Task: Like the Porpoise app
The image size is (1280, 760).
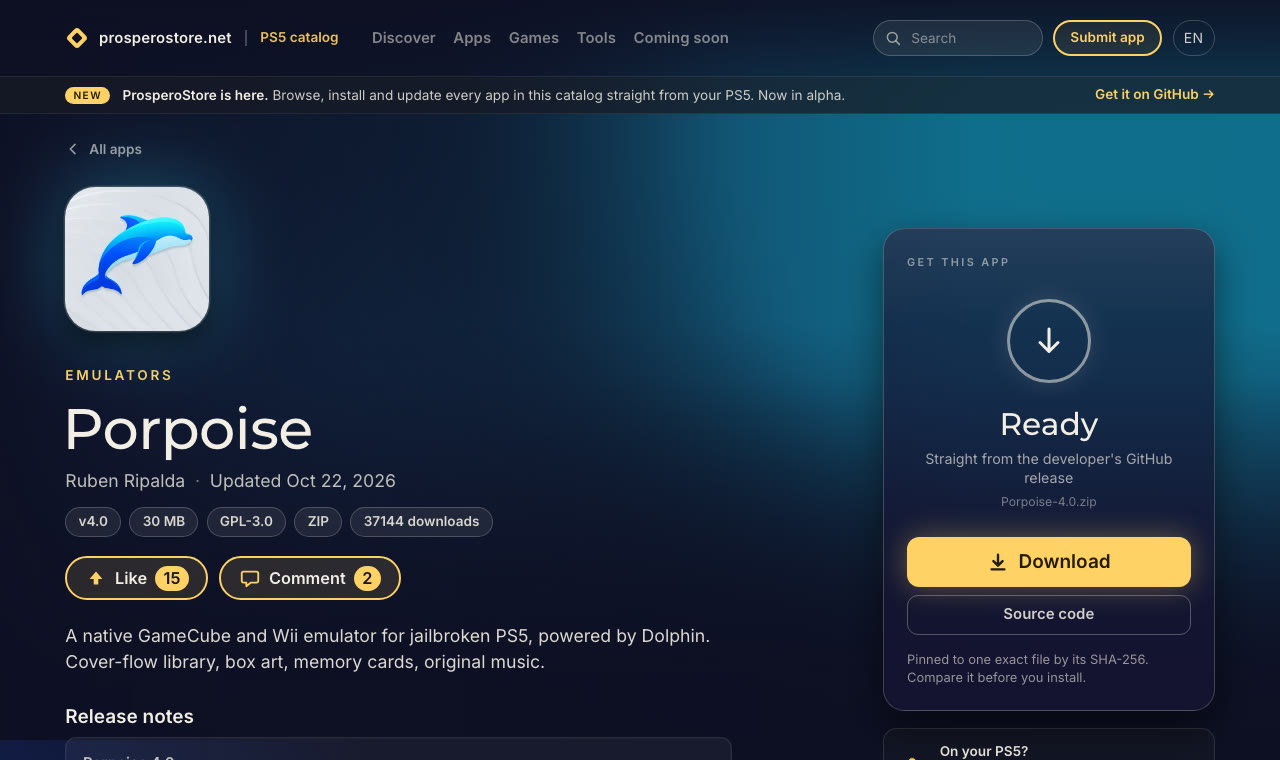Action: coord(136,578)
